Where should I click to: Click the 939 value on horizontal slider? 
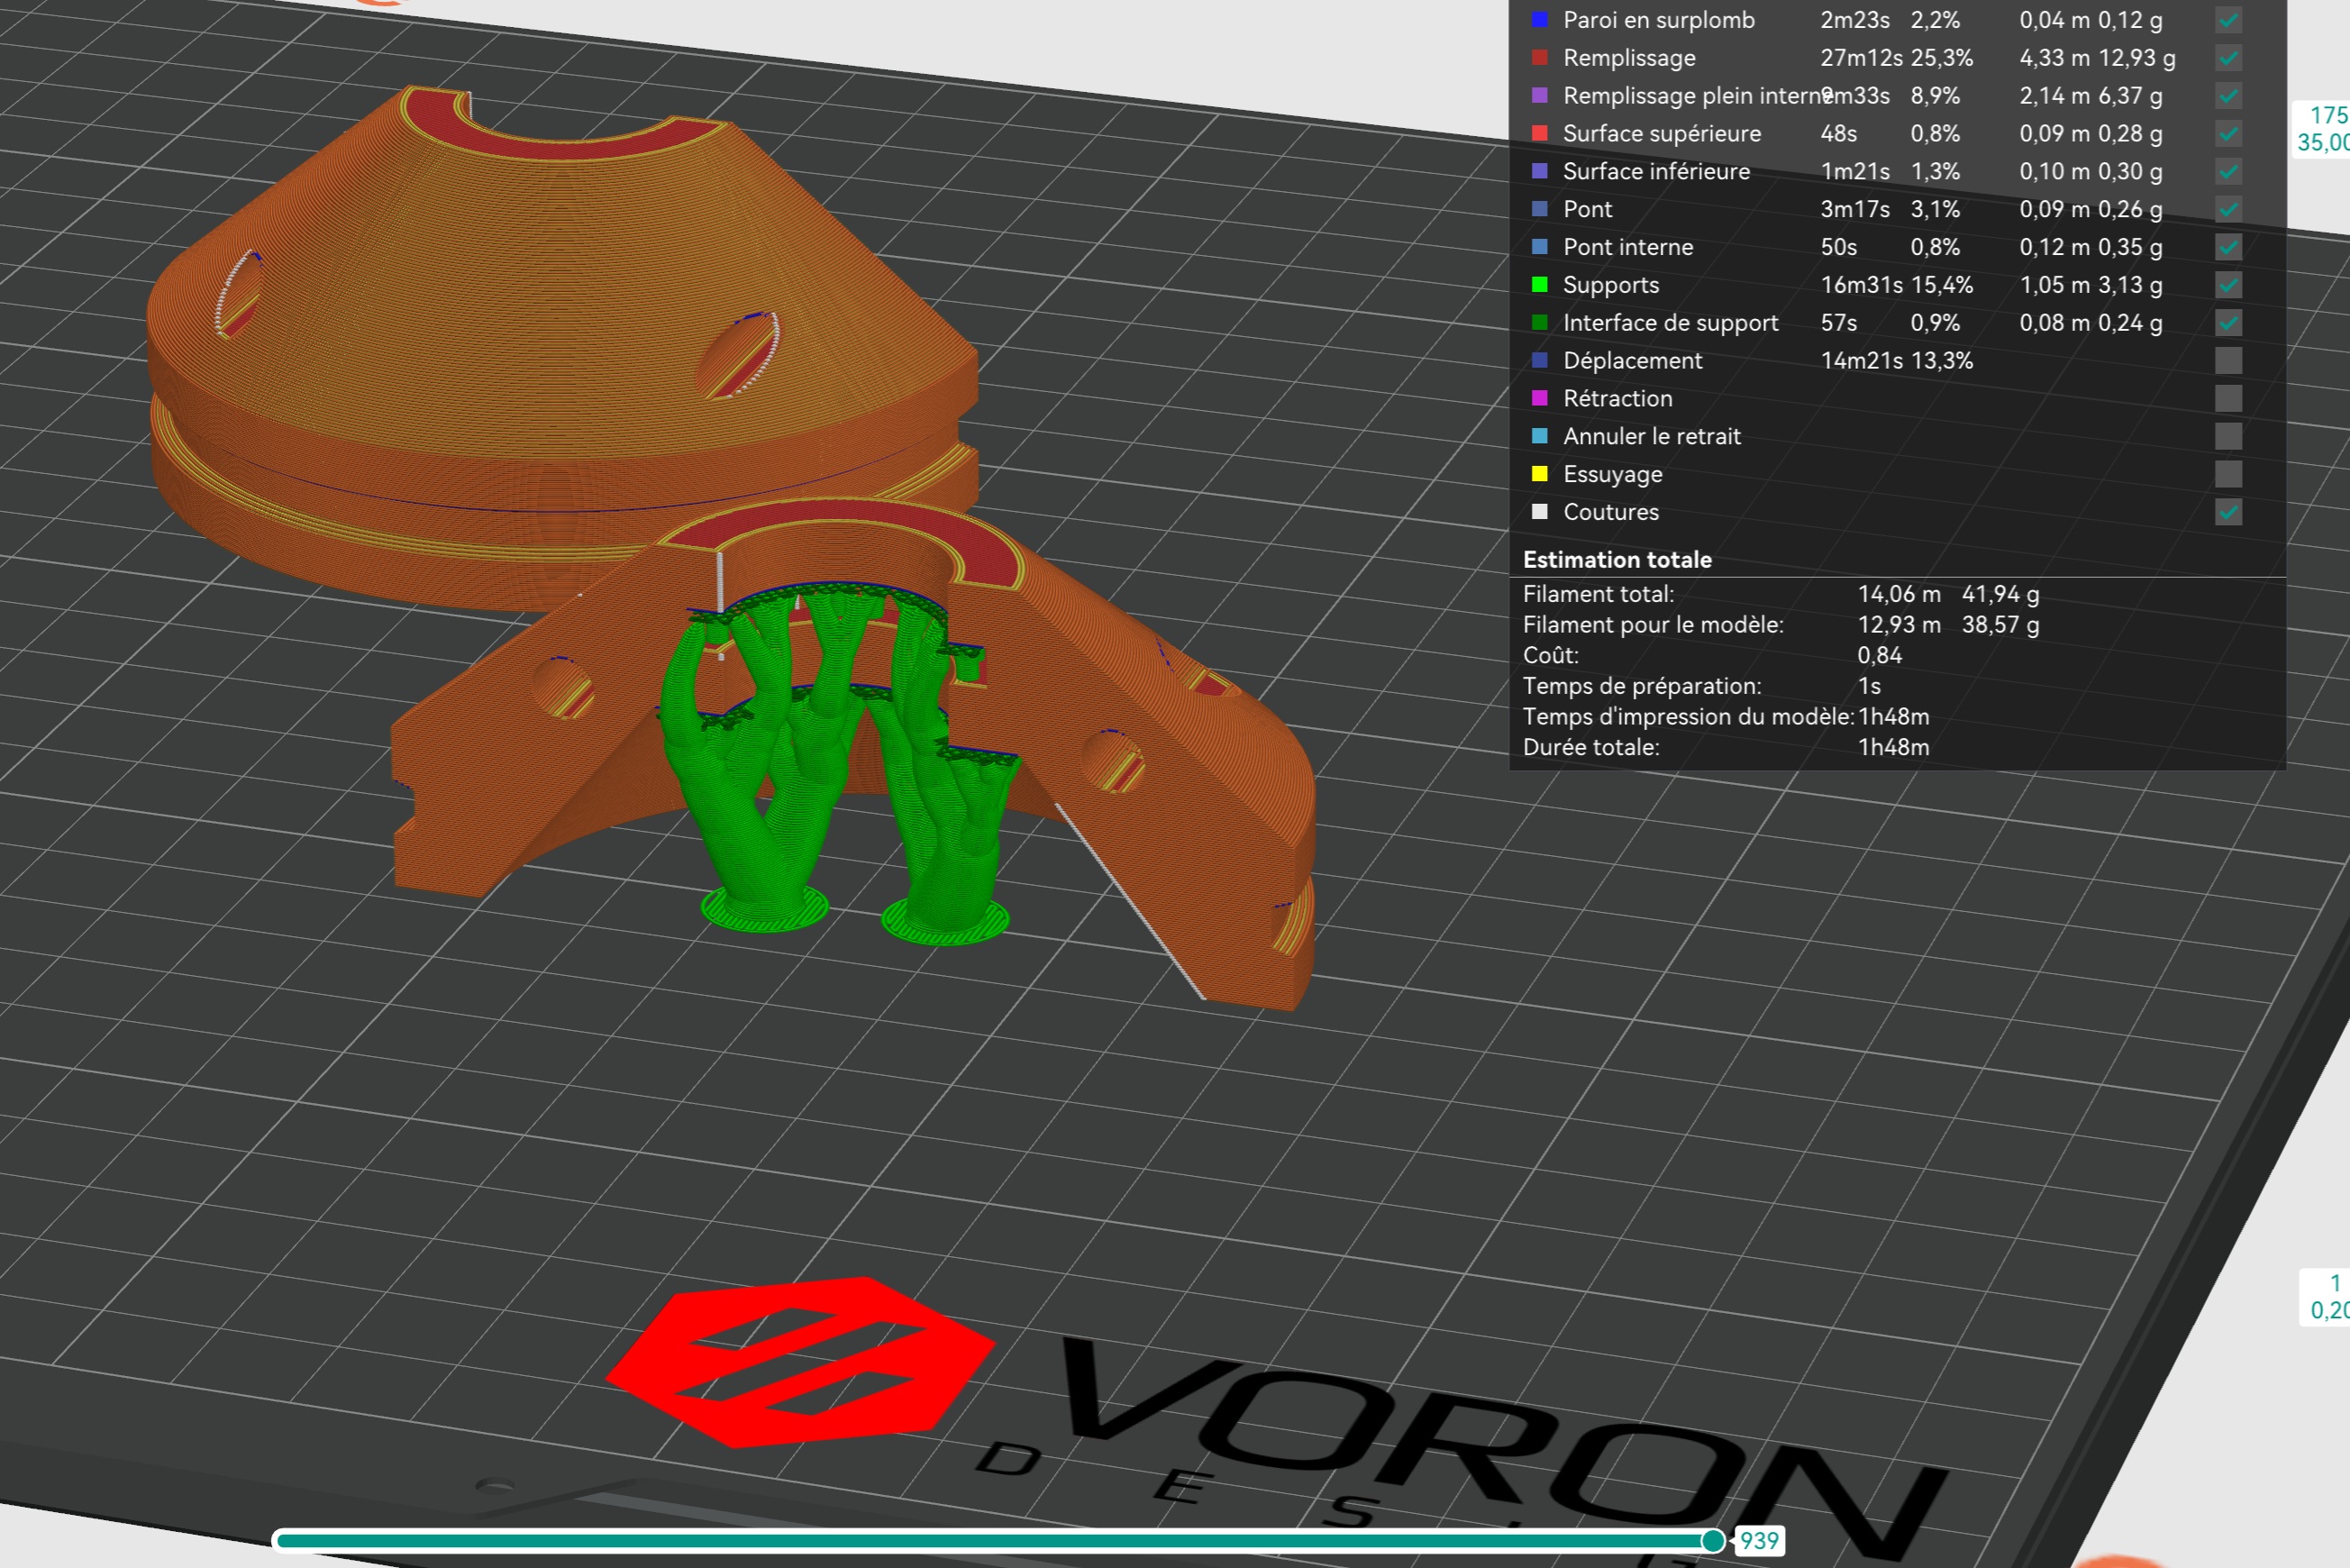1759,1541
